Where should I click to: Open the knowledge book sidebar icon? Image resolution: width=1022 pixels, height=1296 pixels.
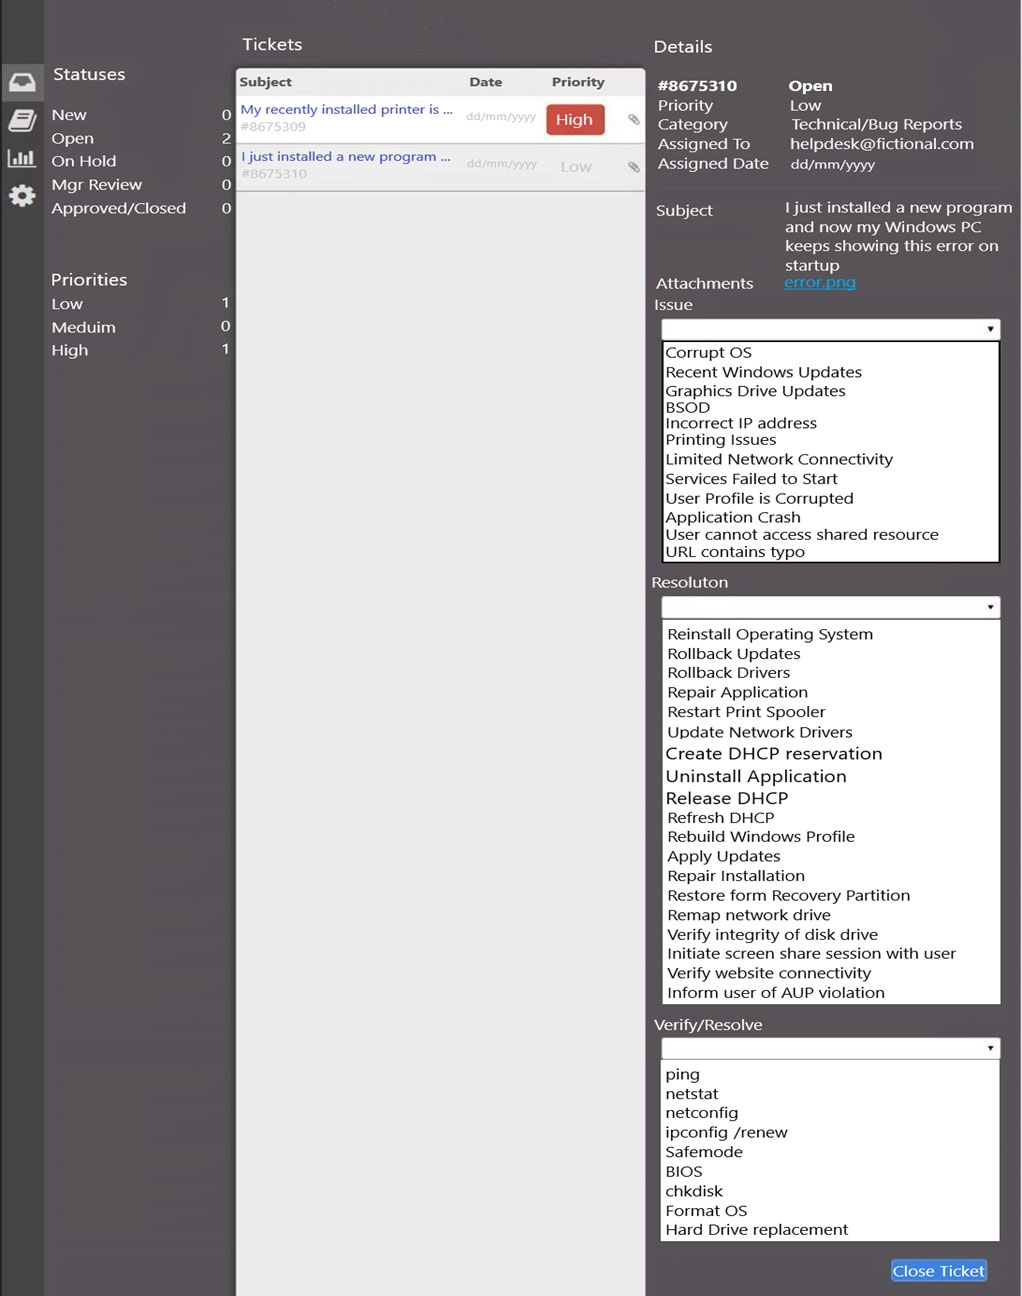pos(22,120)
